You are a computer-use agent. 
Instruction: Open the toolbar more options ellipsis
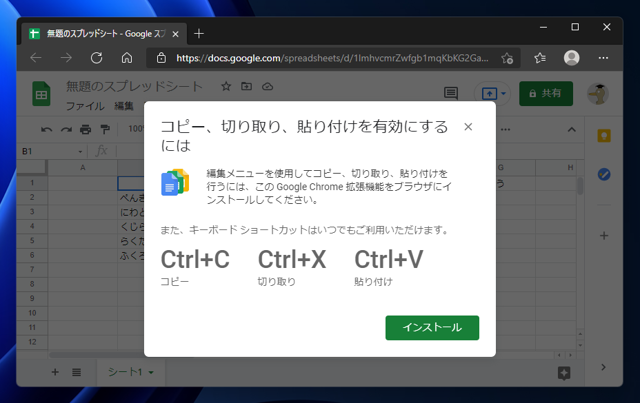click(505, 130)
